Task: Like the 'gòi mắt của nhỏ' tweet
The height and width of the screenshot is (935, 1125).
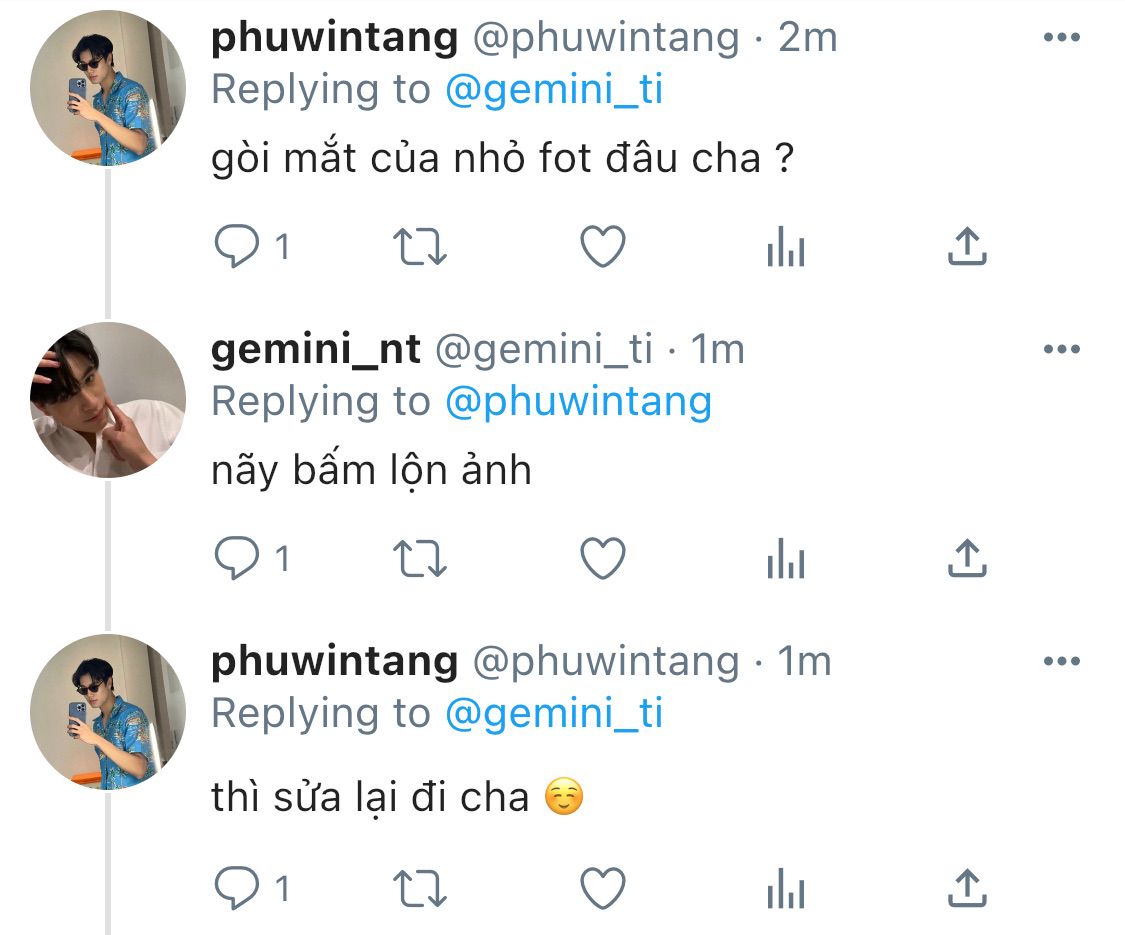Action: [603, 247]
